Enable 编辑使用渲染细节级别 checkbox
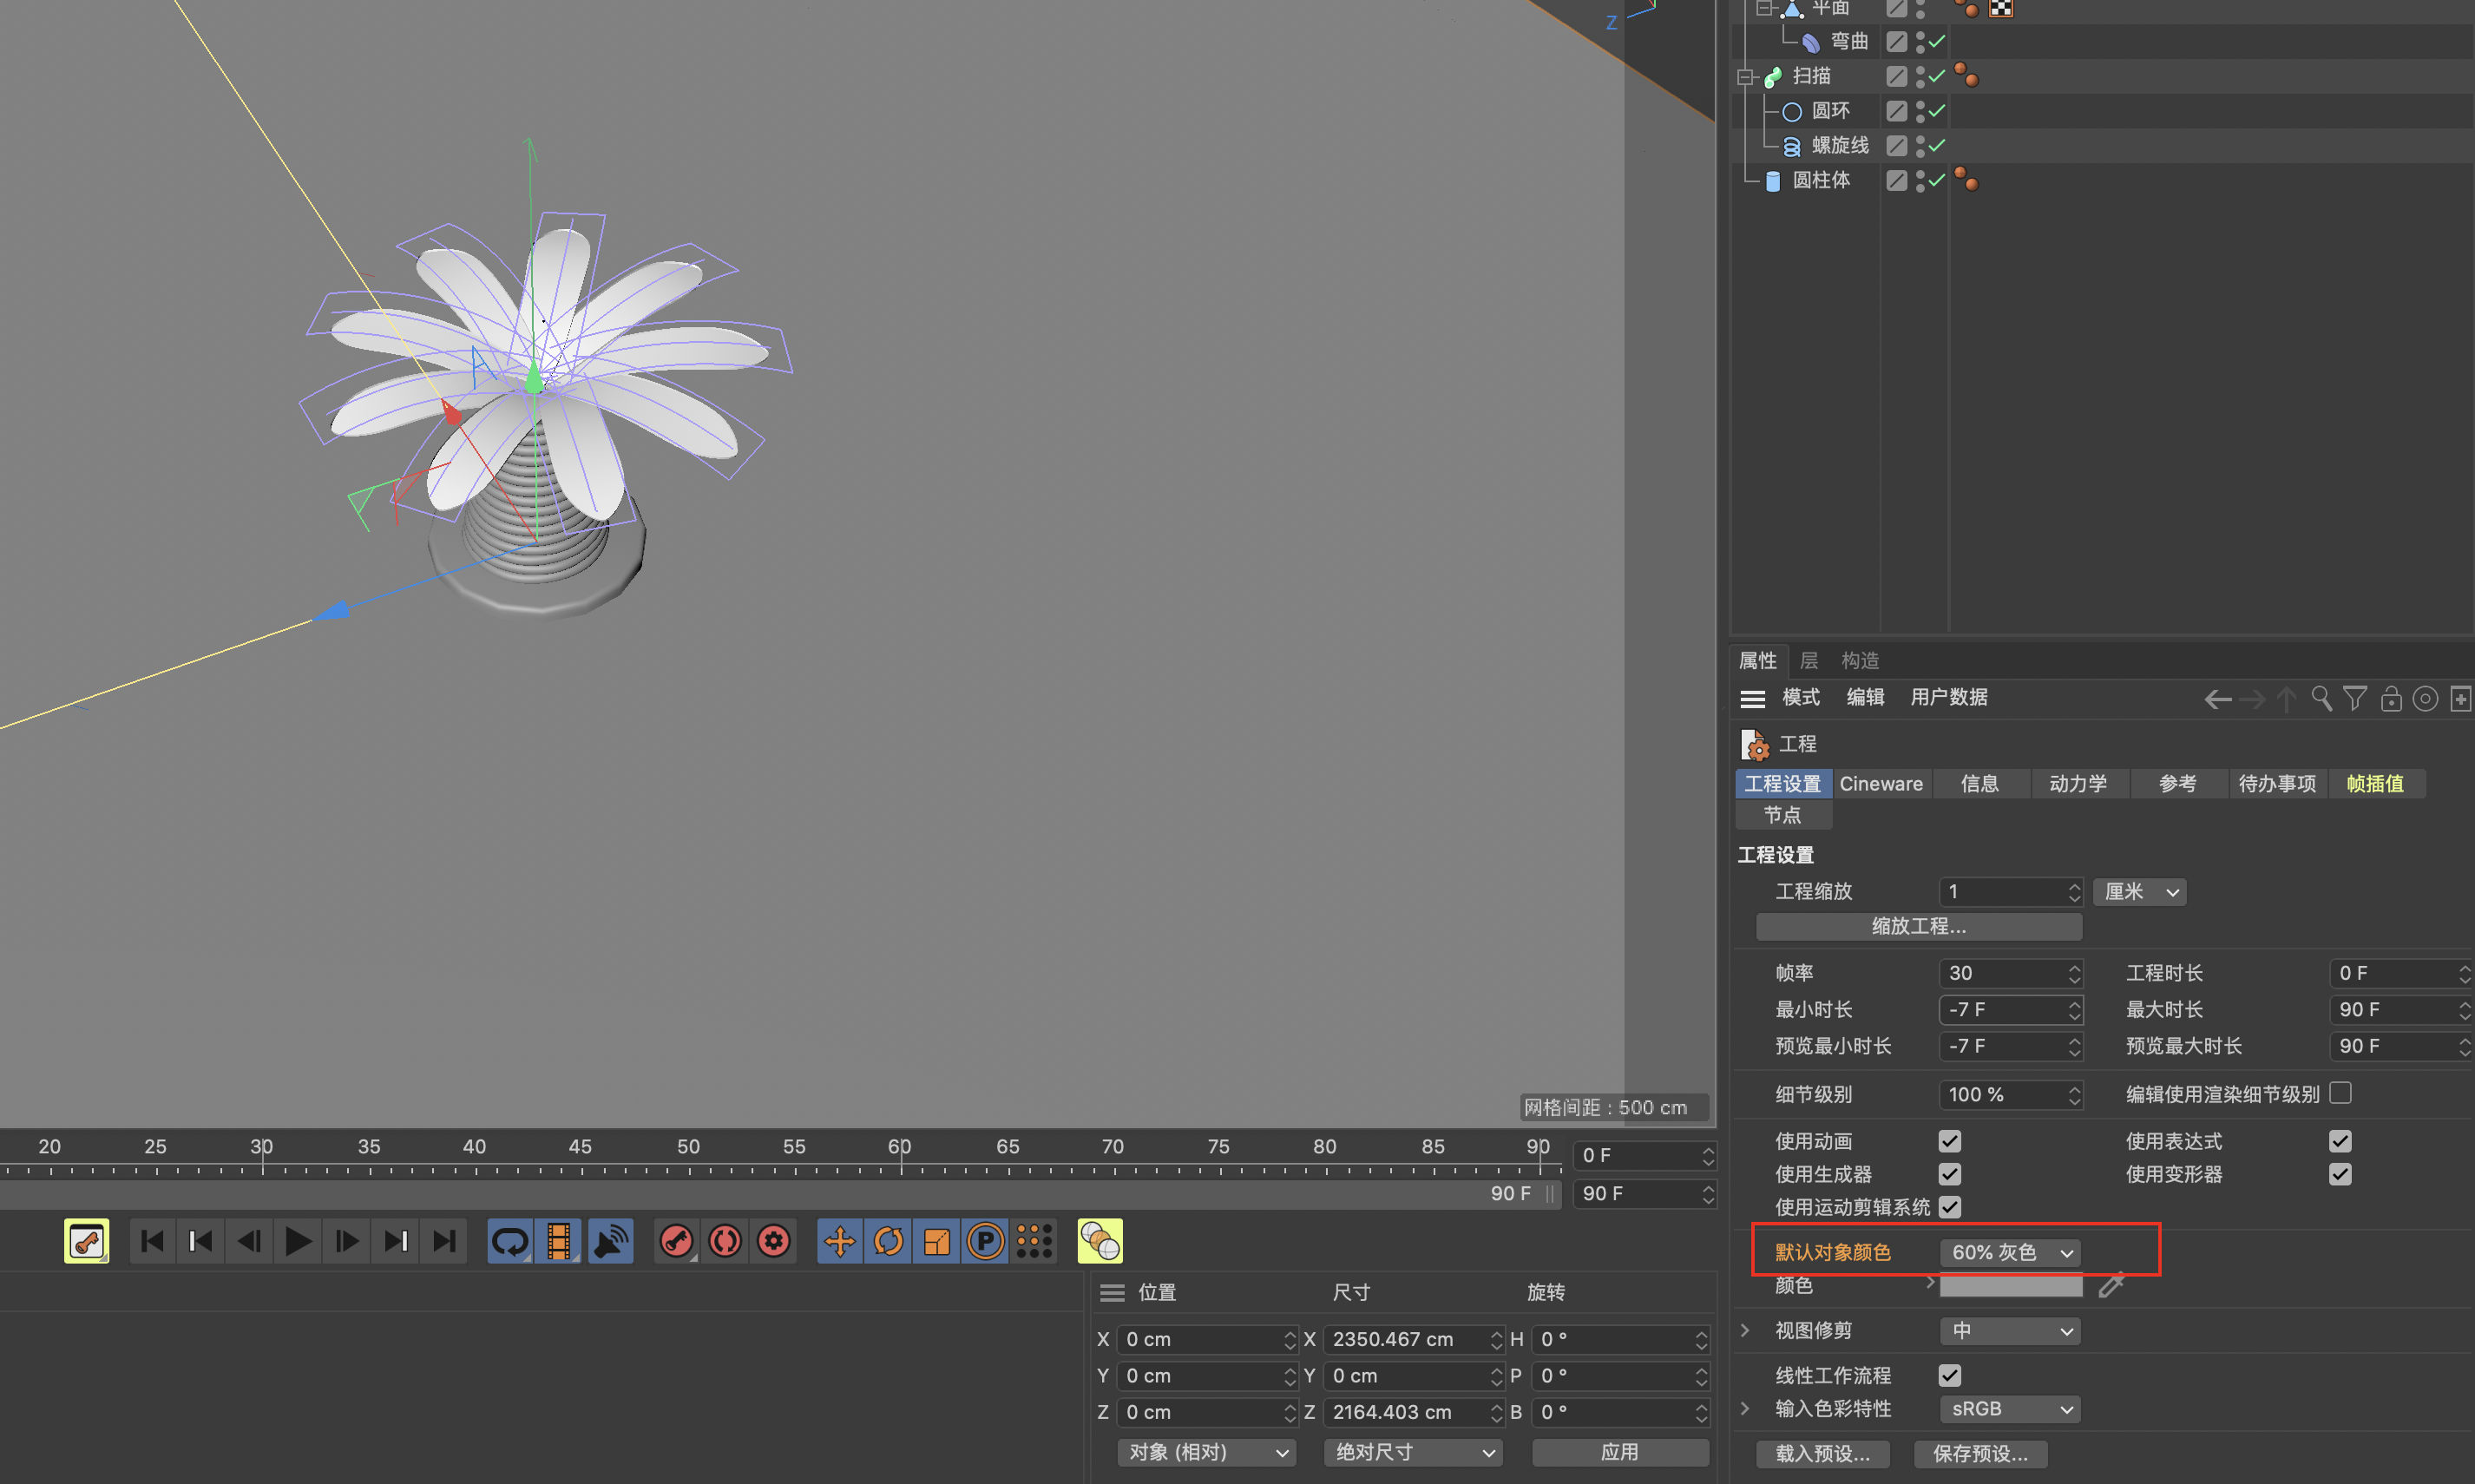Image resolution: width=2475 pixels, height=1484 pixels. pos(2339,1093)
